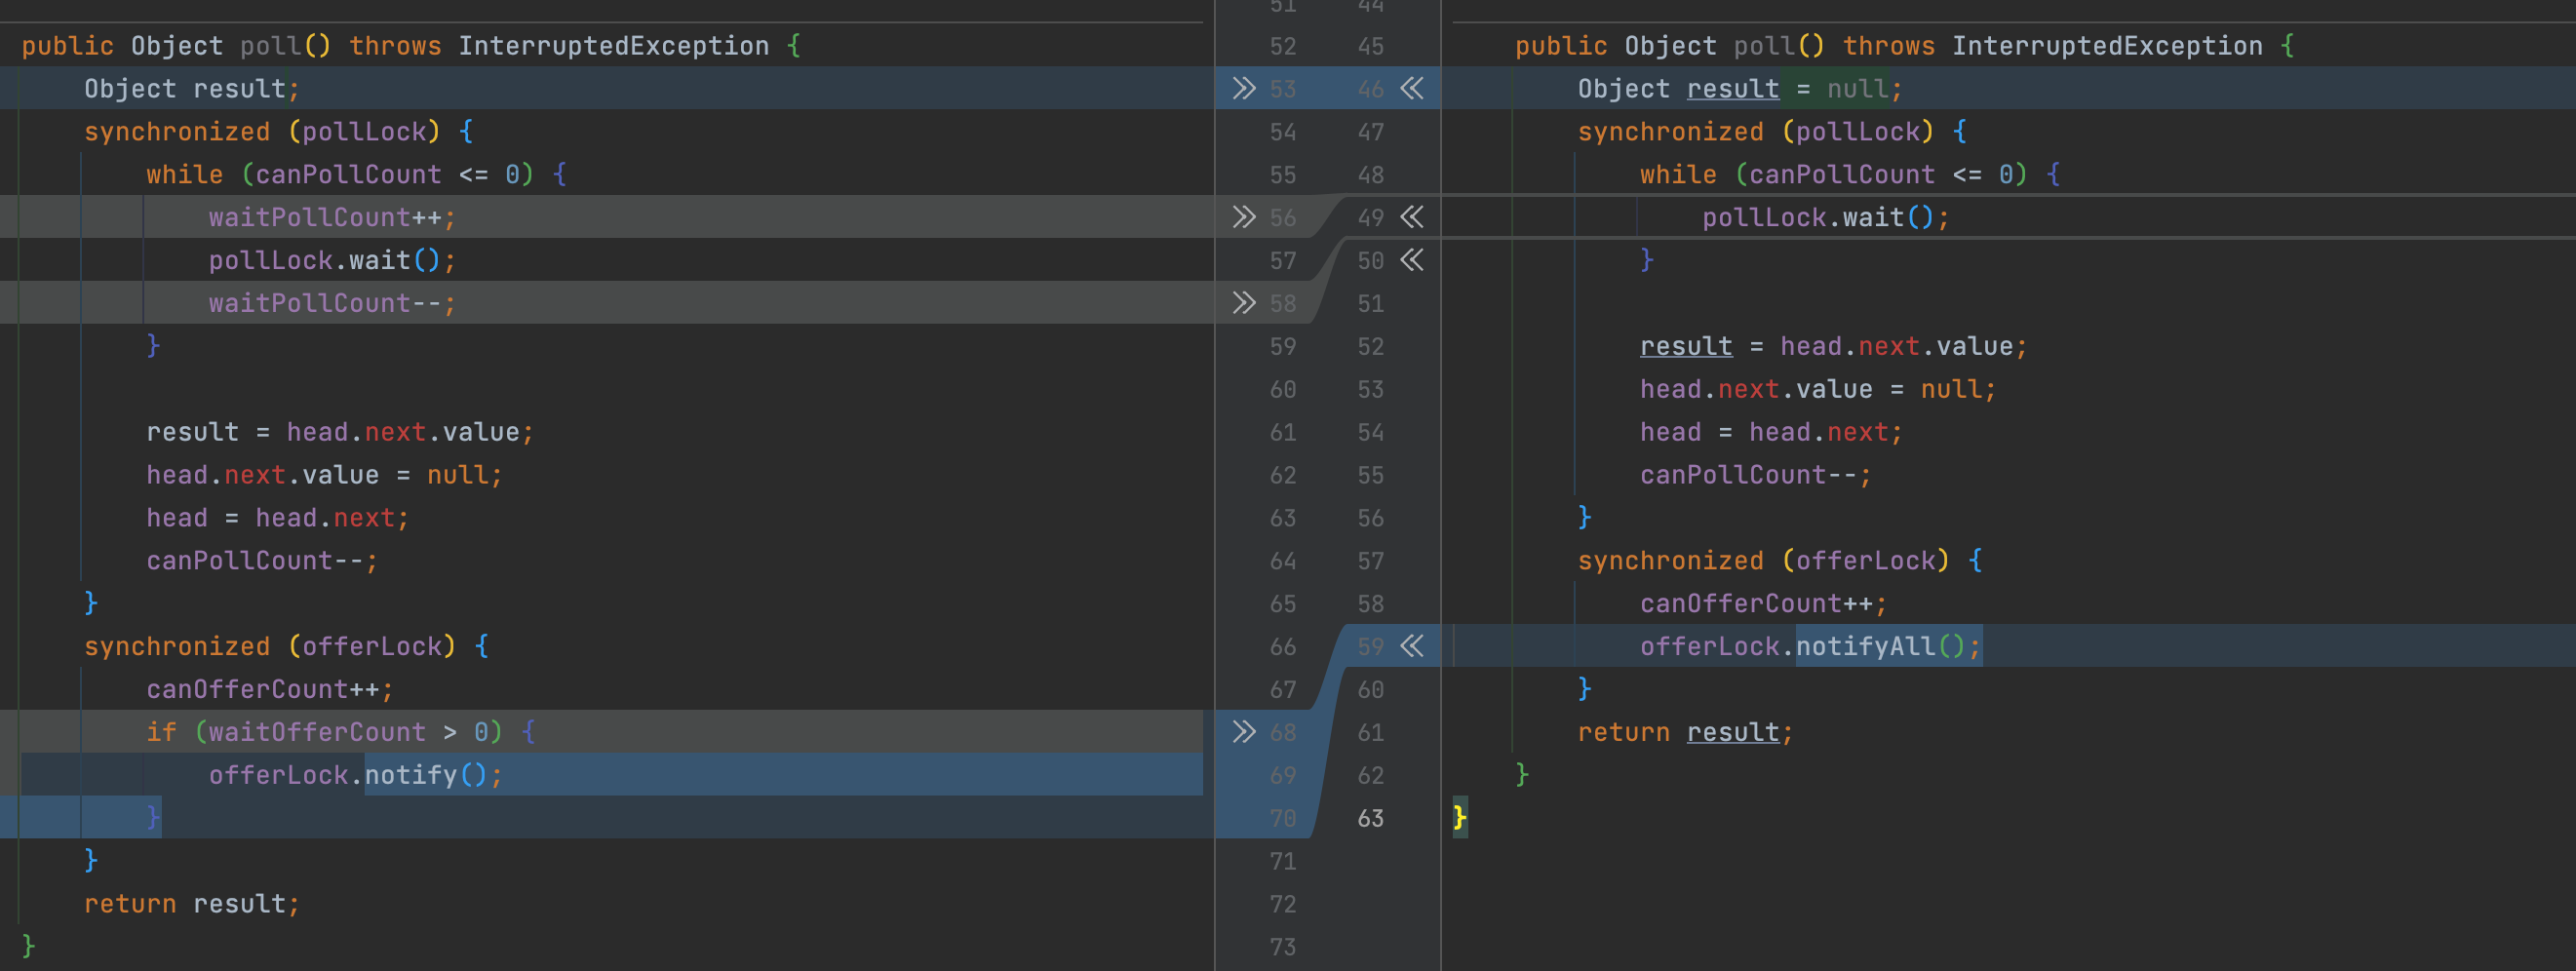The image size is (2576, 971).
Task: Accept right change arrow at line 49
Action: pyautogui.click(x=1412, y=217)
